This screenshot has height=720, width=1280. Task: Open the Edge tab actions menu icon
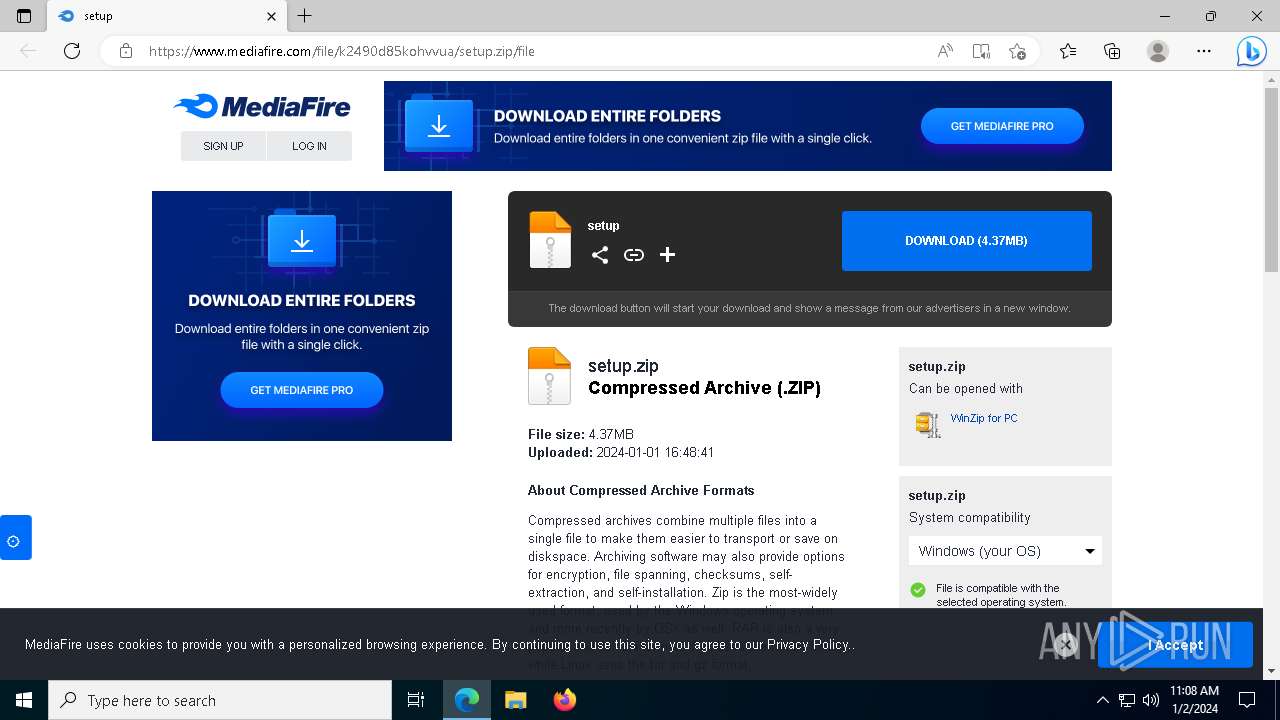pos(24,16)
